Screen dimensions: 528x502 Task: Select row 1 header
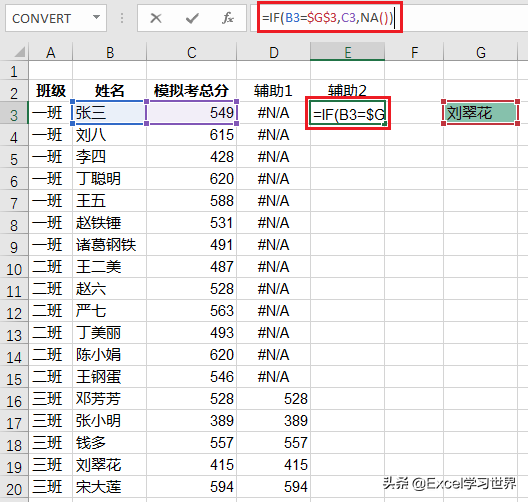point(14,71)
